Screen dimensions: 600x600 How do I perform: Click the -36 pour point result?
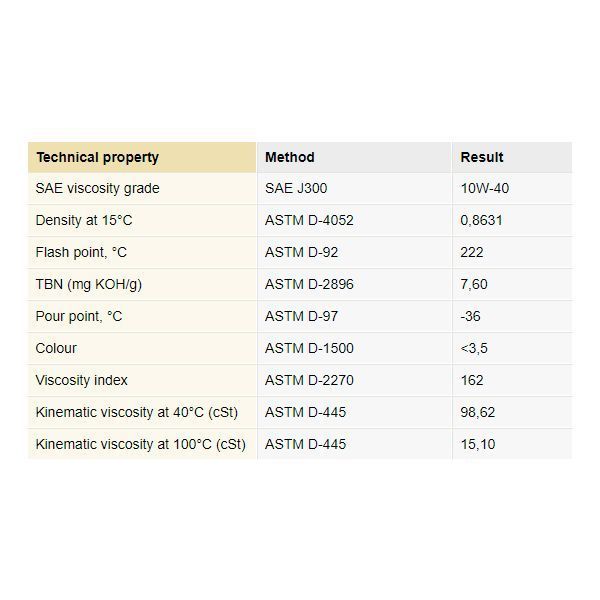[x=470, y=316]
